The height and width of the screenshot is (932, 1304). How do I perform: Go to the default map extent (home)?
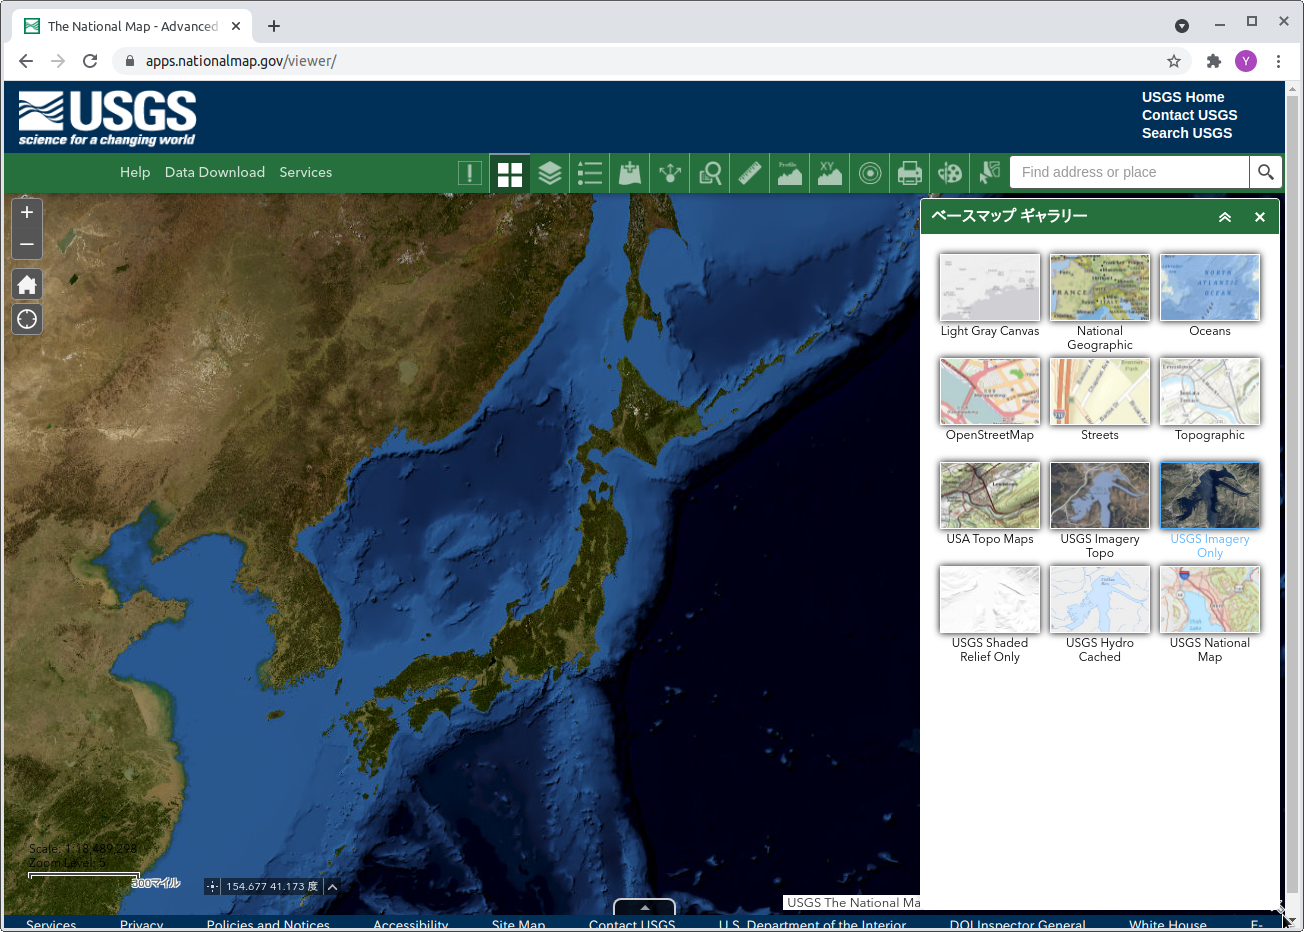pos(27,285)
